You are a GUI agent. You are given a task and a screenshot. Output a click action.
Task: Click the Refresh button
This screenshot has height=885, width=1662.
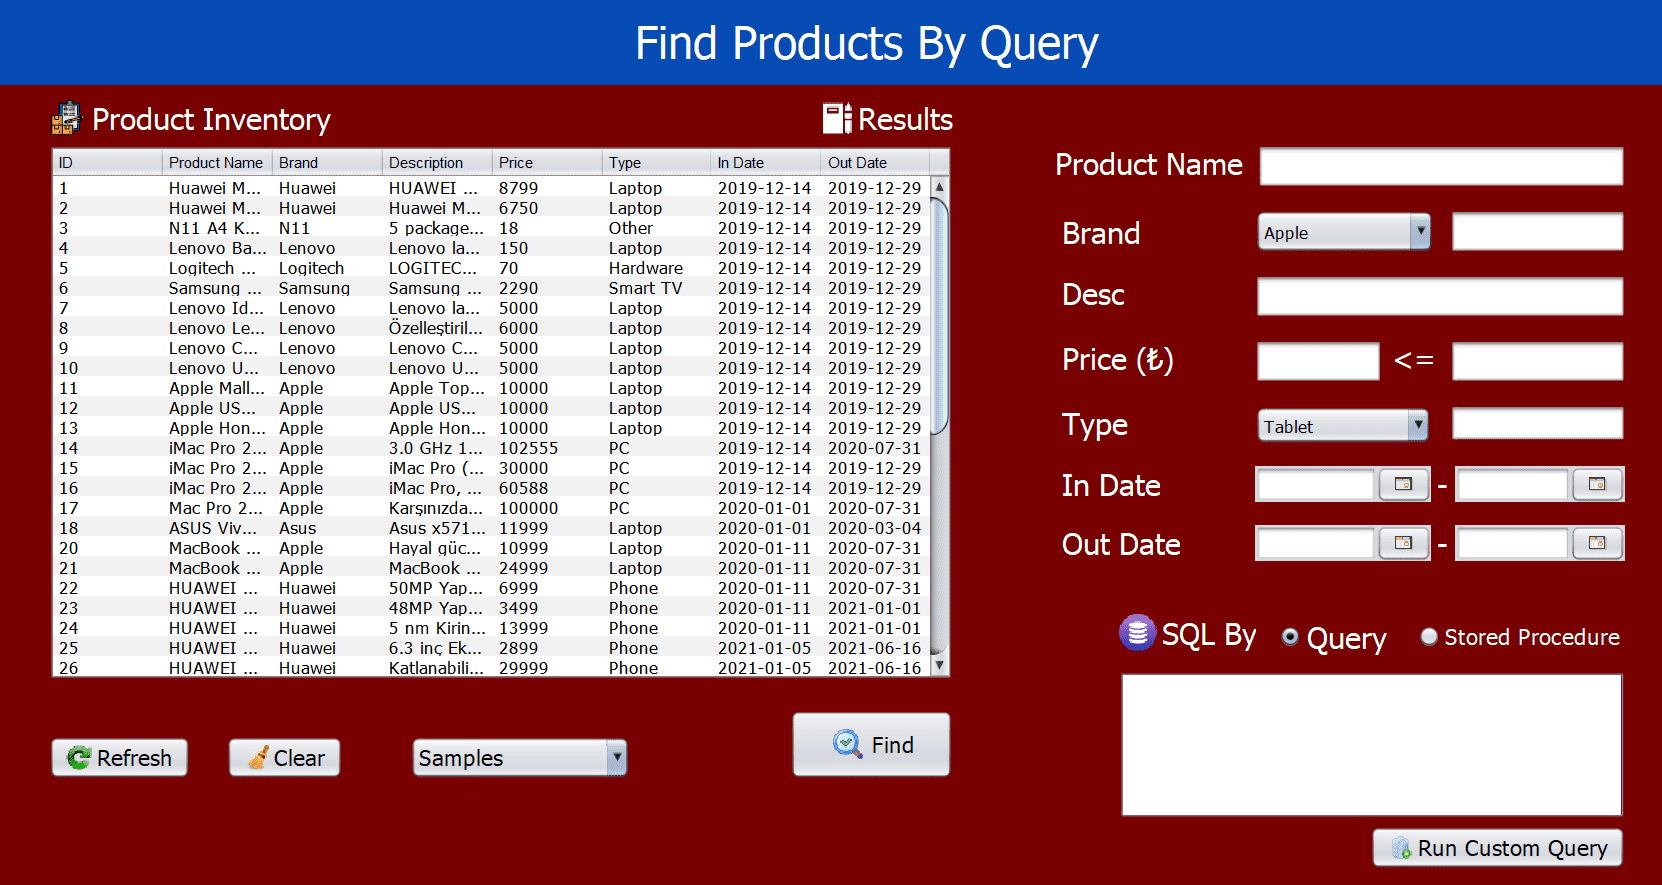pos(119,758)
